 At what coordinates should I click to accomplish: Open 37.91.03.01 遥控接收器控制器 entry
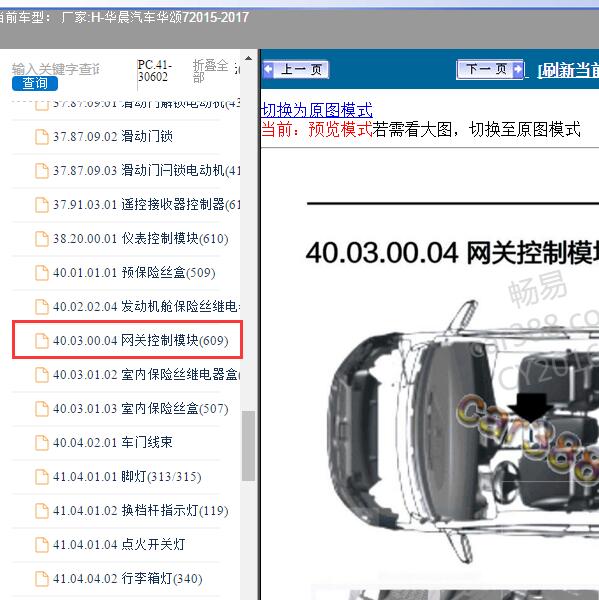click(147, 204)
